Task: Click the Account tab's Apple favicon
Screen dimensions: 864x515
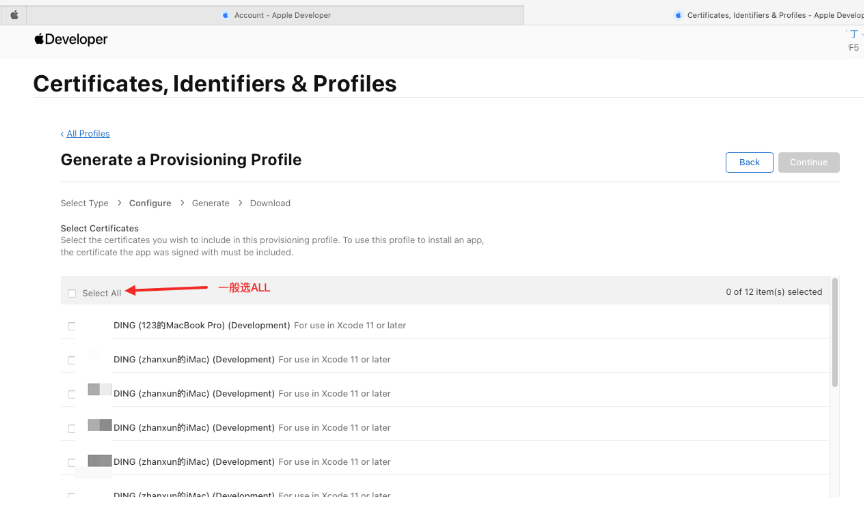Action: tap(226, 15)
